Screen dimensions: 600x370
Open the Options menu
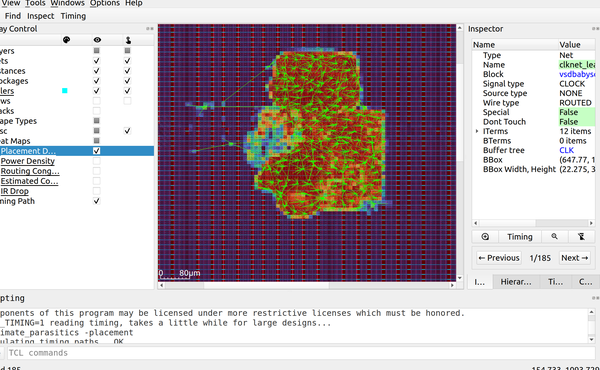click(105, 3)
